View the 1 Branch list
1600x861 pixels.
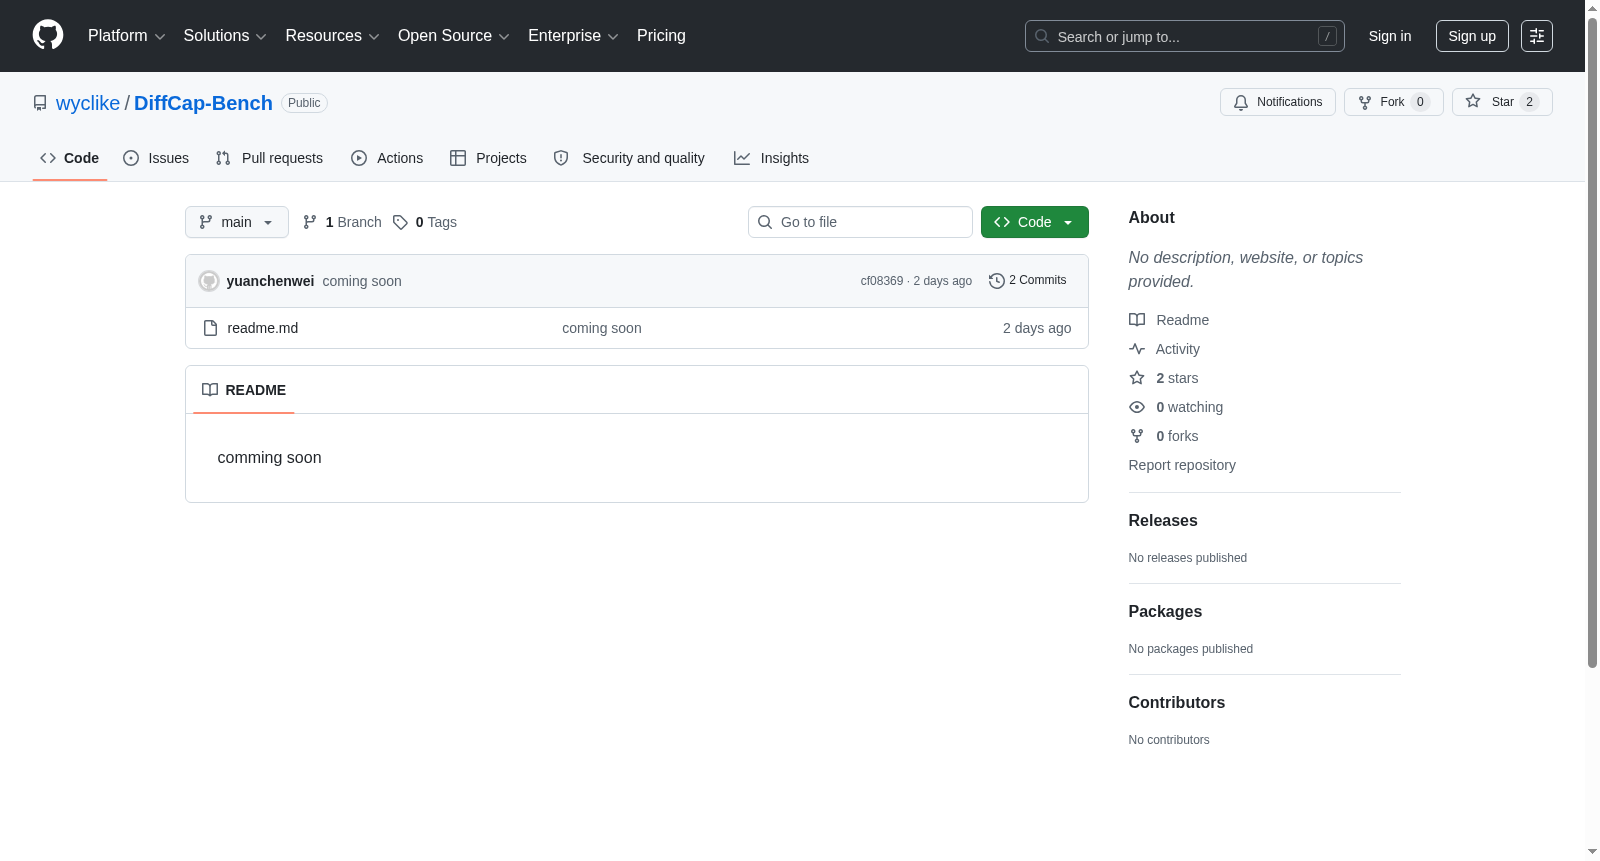click(x=342, y=222)
